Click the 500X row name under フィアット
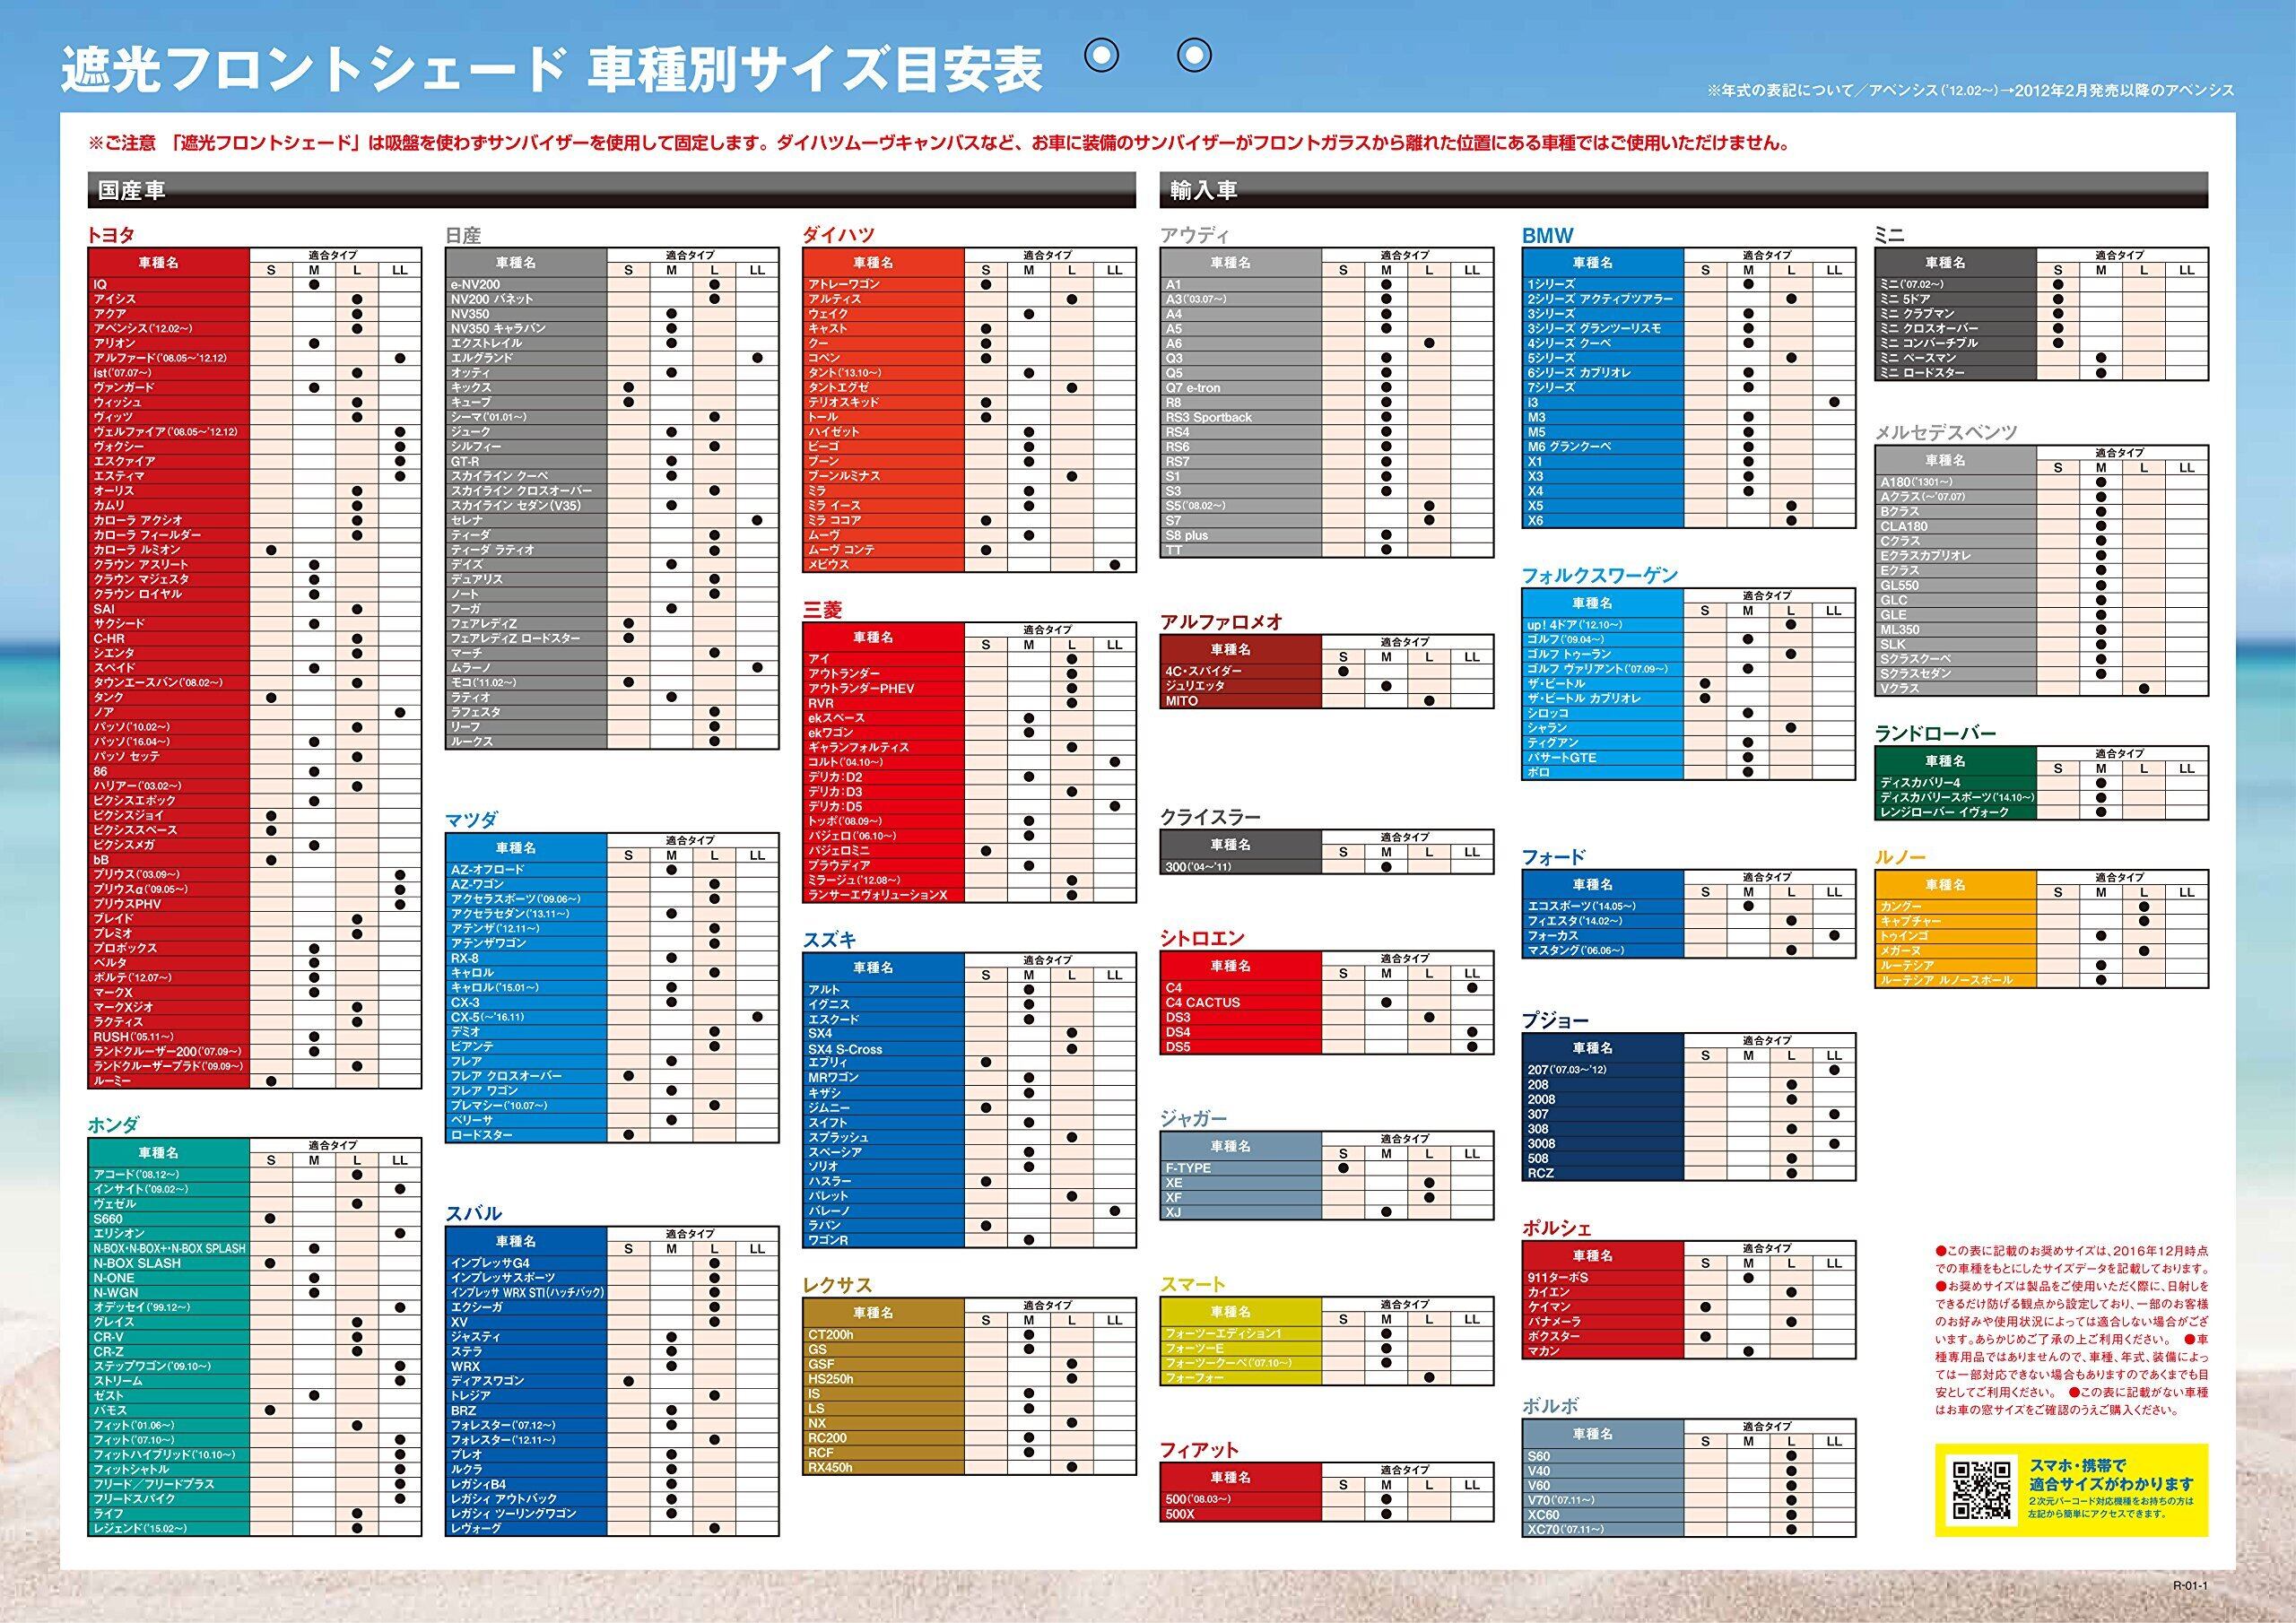 point(1180,1514)
